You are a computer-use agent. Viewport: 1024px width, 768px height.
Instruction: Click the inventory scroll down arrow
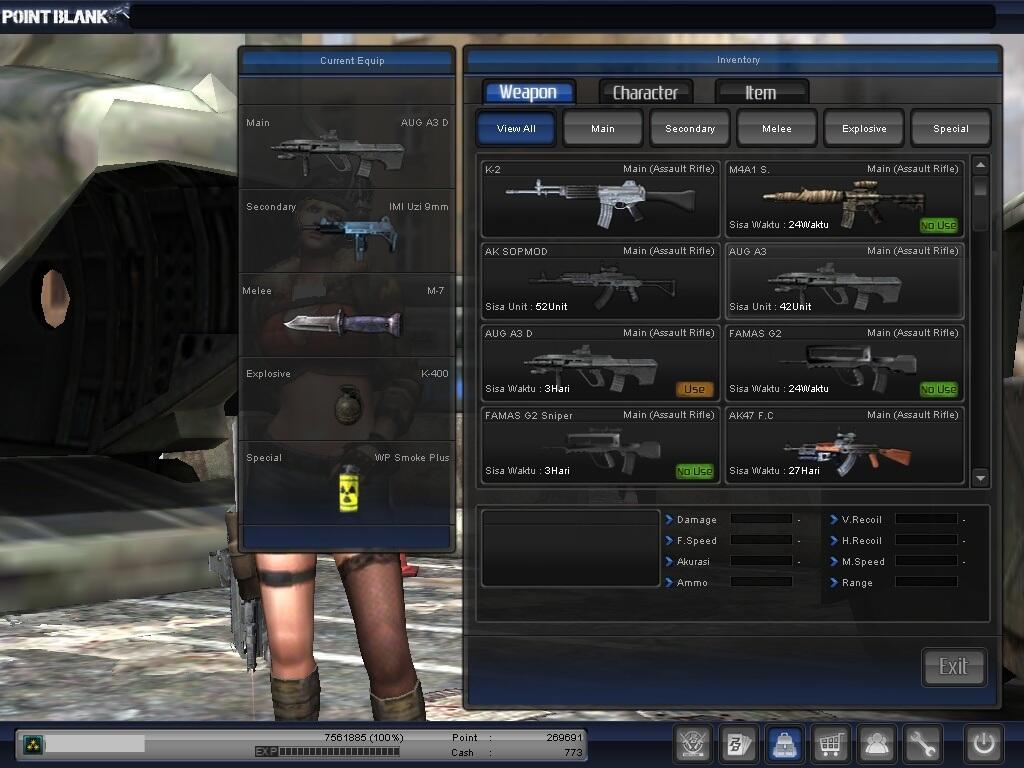pyautogui.click(x=980, y=478)
